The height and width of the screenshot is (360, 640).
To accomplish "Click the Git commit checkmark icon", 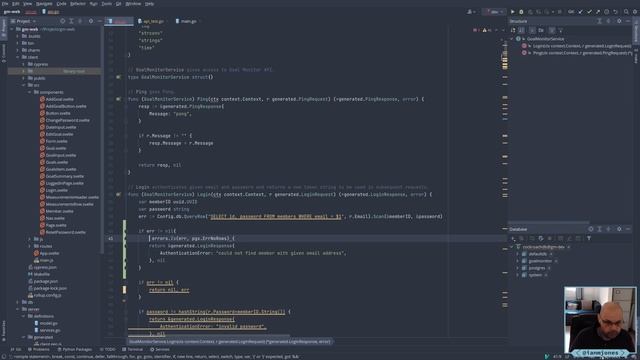I will [589, 12].
